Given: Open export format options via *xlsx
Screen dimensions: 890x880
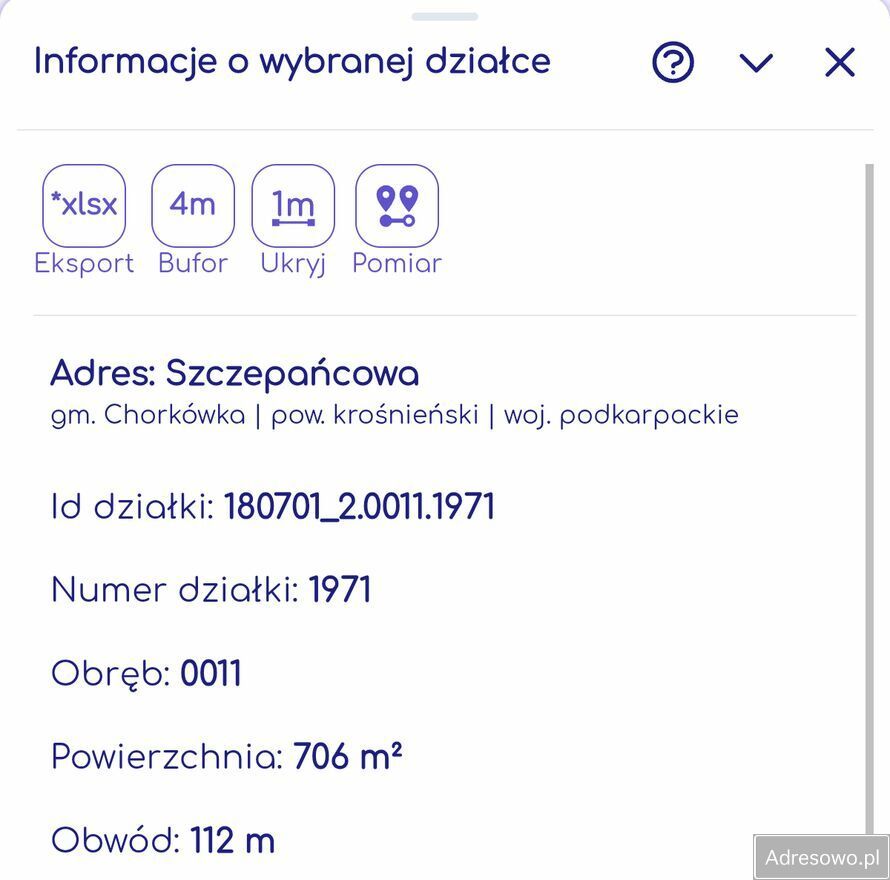Looking at the screenshot, I should (x=84, y=204).
